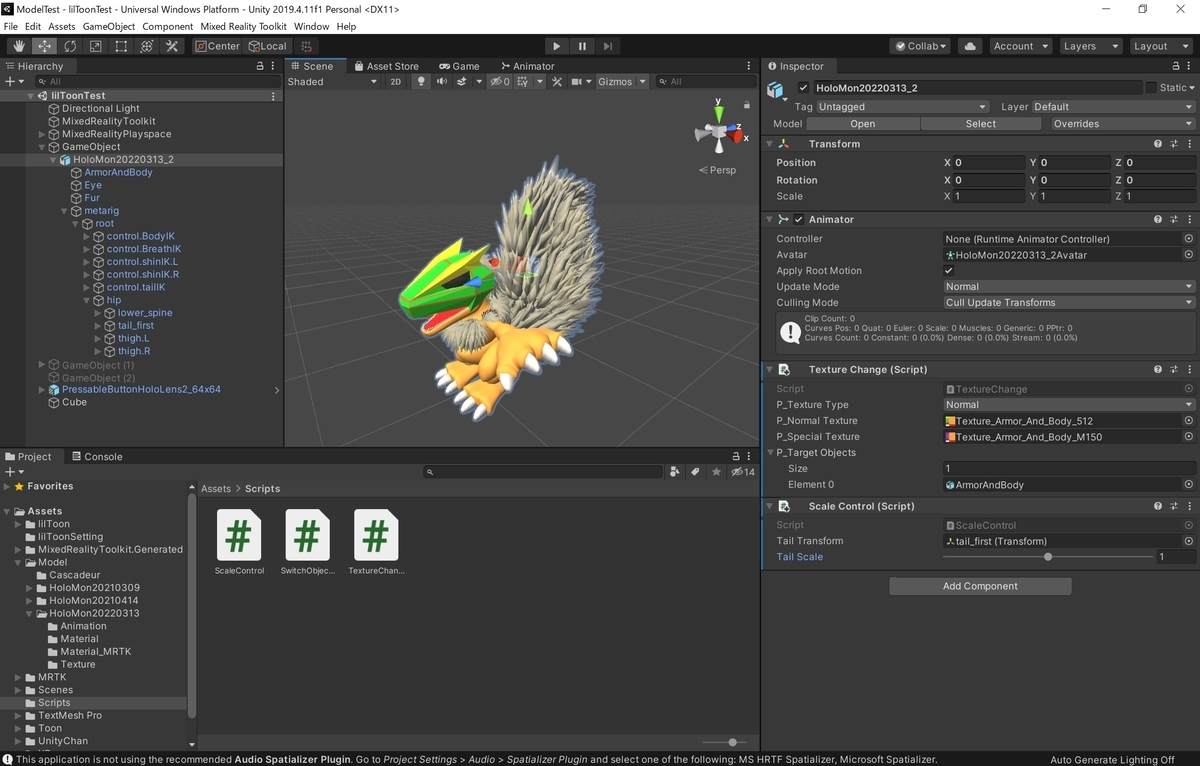Switch to the Asset Store tab
The width and height of the screenshot is (1200, 766).
[x=385, y=66]
